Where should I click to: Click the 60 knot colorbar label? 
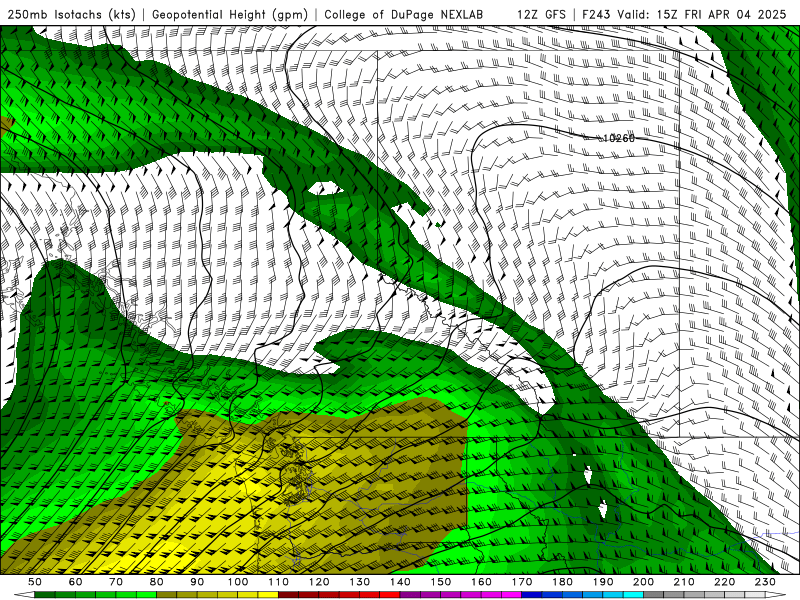75,582
